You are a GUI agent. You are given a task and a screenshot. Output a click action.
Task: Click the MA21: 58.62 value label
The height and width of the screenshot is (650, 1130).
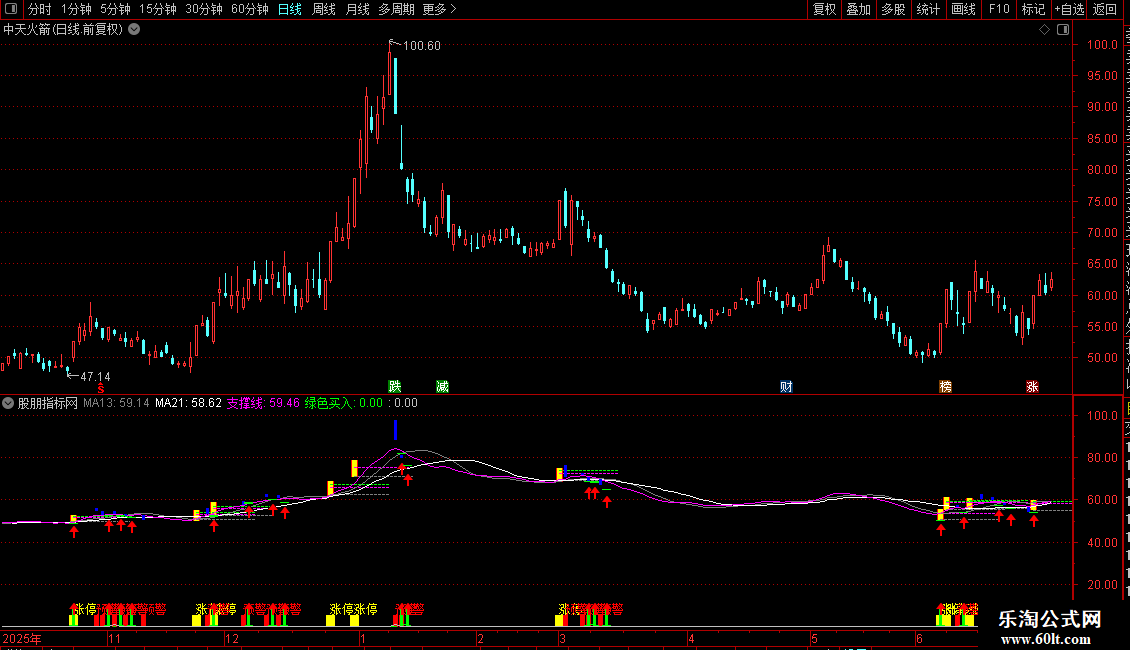tap(188, 403)
